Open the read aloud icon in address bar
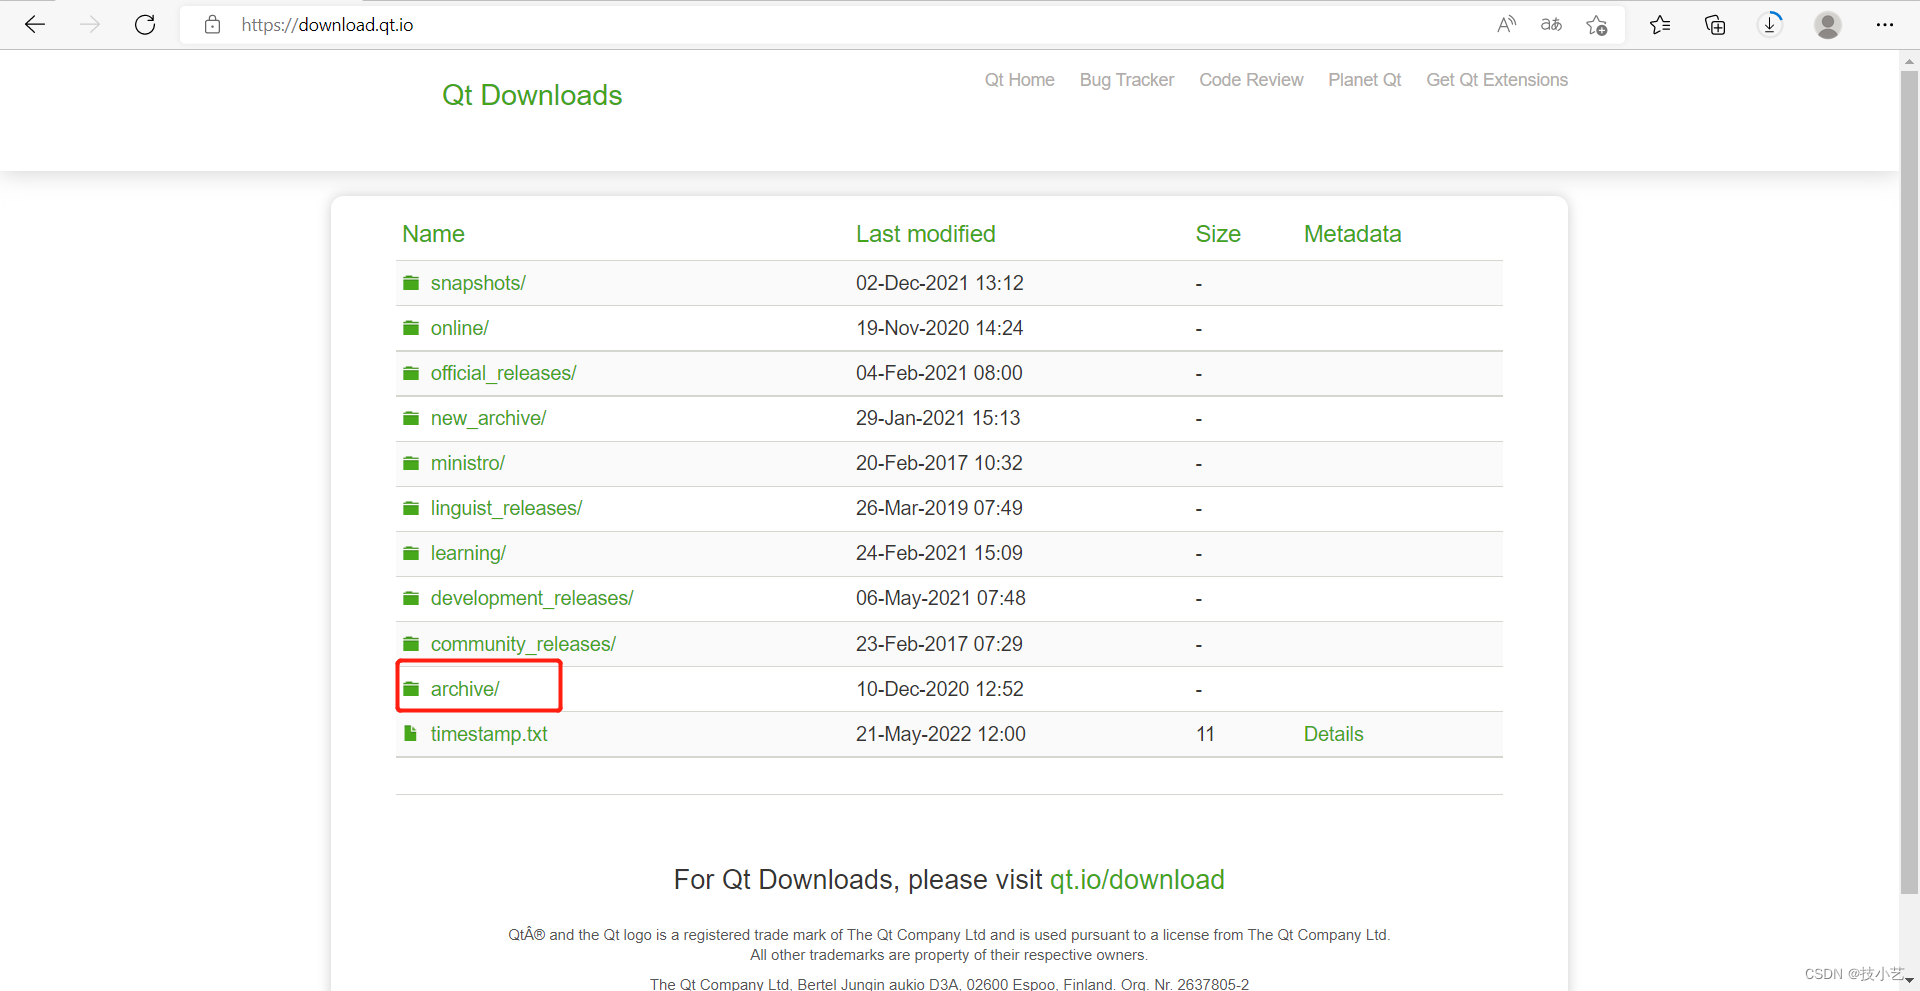The height and width of the screenshot is (991, 1920). pyautogui.click(x=1506, y=25)
